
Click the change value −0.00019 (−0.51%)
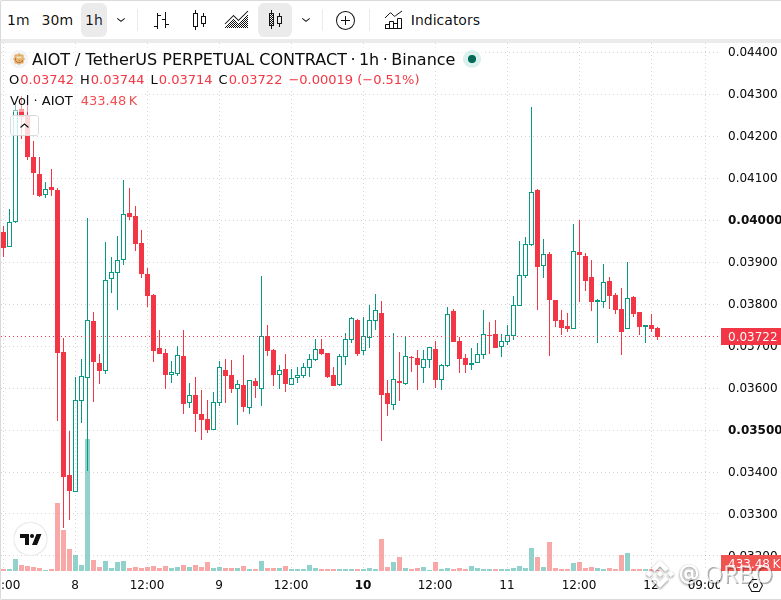tap(354, 80)
